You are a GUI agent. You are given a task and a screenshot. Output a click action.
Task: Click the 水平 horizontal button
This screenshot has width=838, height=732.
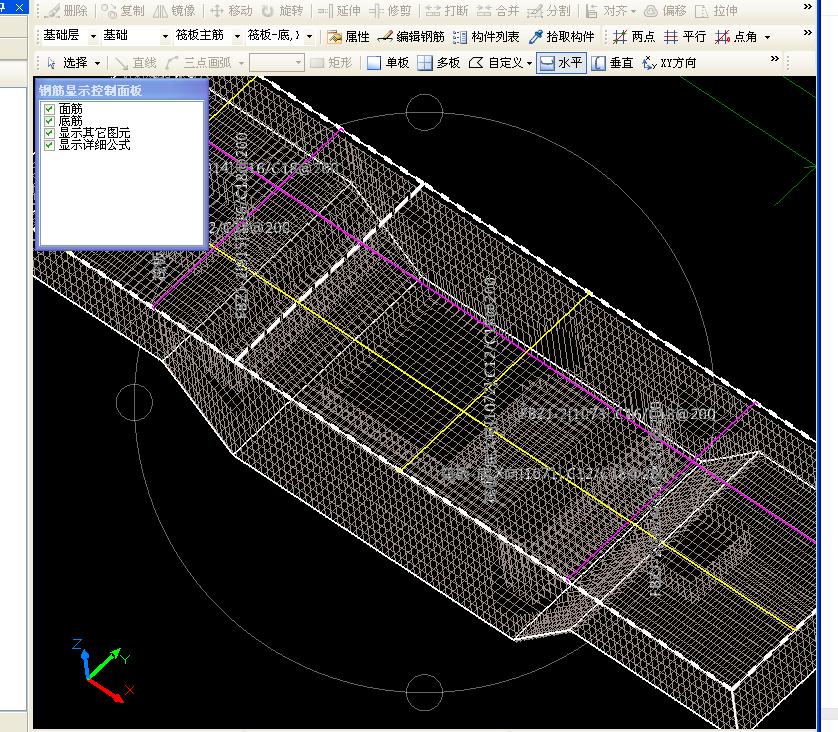pyautogui.click(x=561, y=63)
